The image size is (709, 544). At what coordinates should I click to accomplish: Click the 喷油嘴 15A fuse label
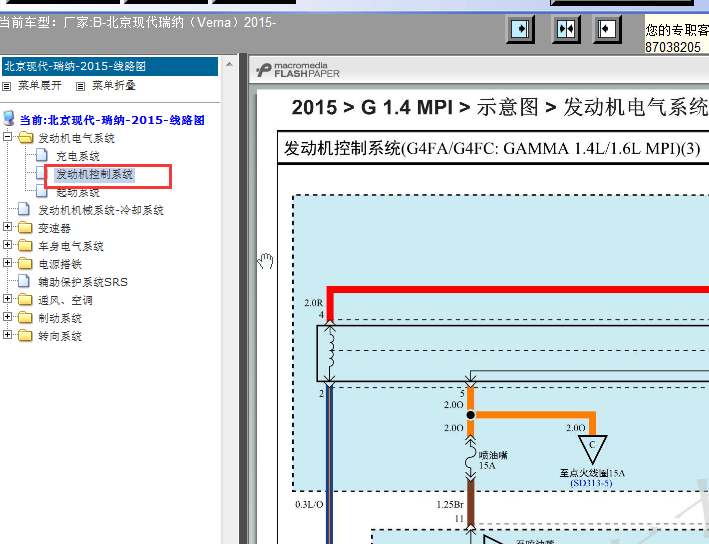coord(493,460)
